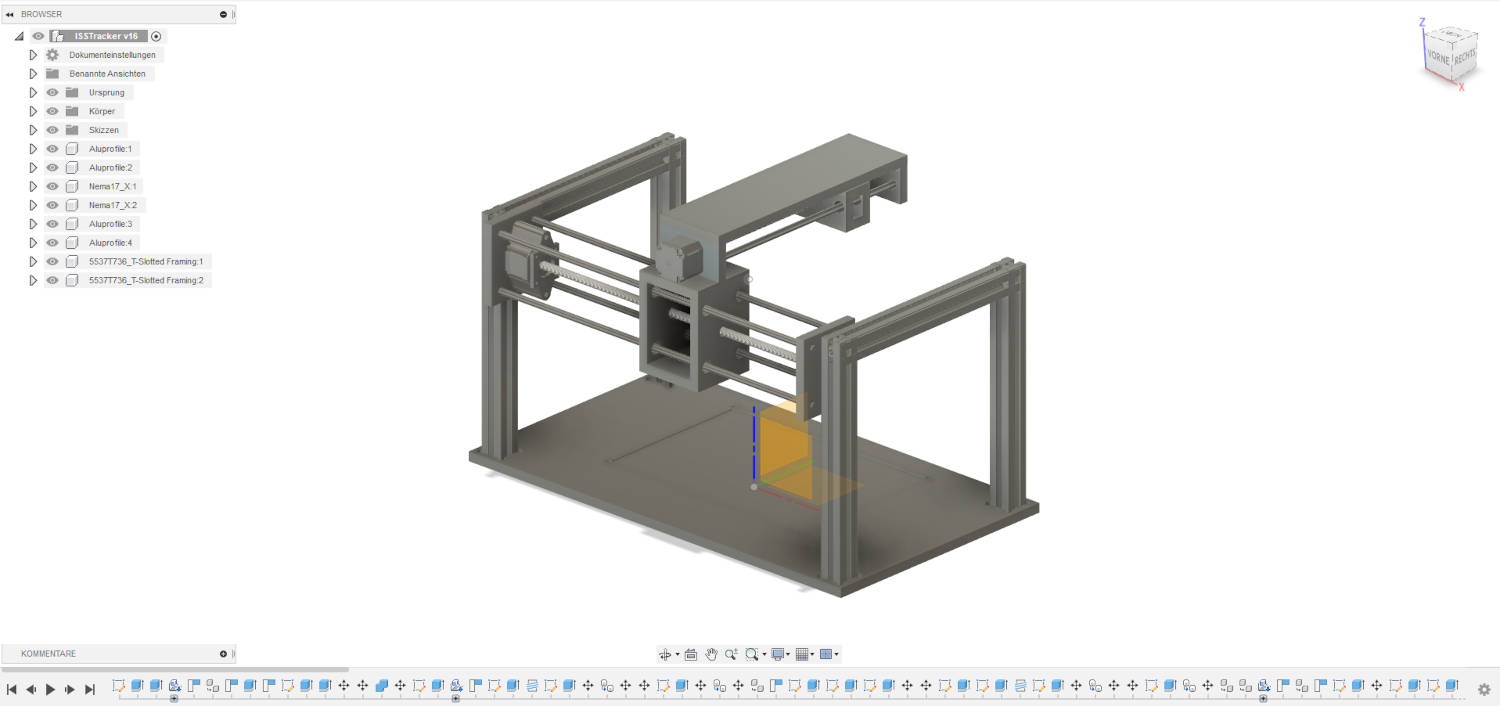Open the Orbit tool dropdown arrow
1500x706 pixels.
(x=677, y=655)
